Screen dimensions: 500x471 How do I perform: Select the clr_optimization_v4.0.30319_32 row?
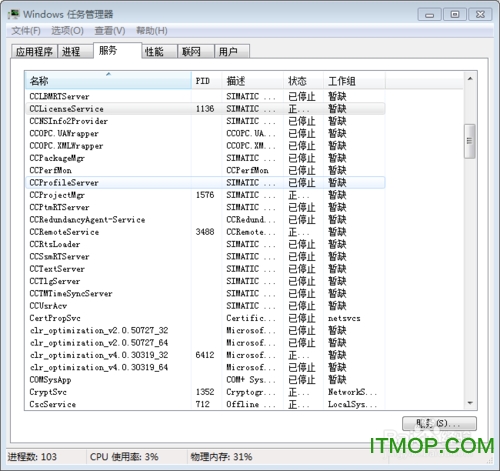point(205,355)
